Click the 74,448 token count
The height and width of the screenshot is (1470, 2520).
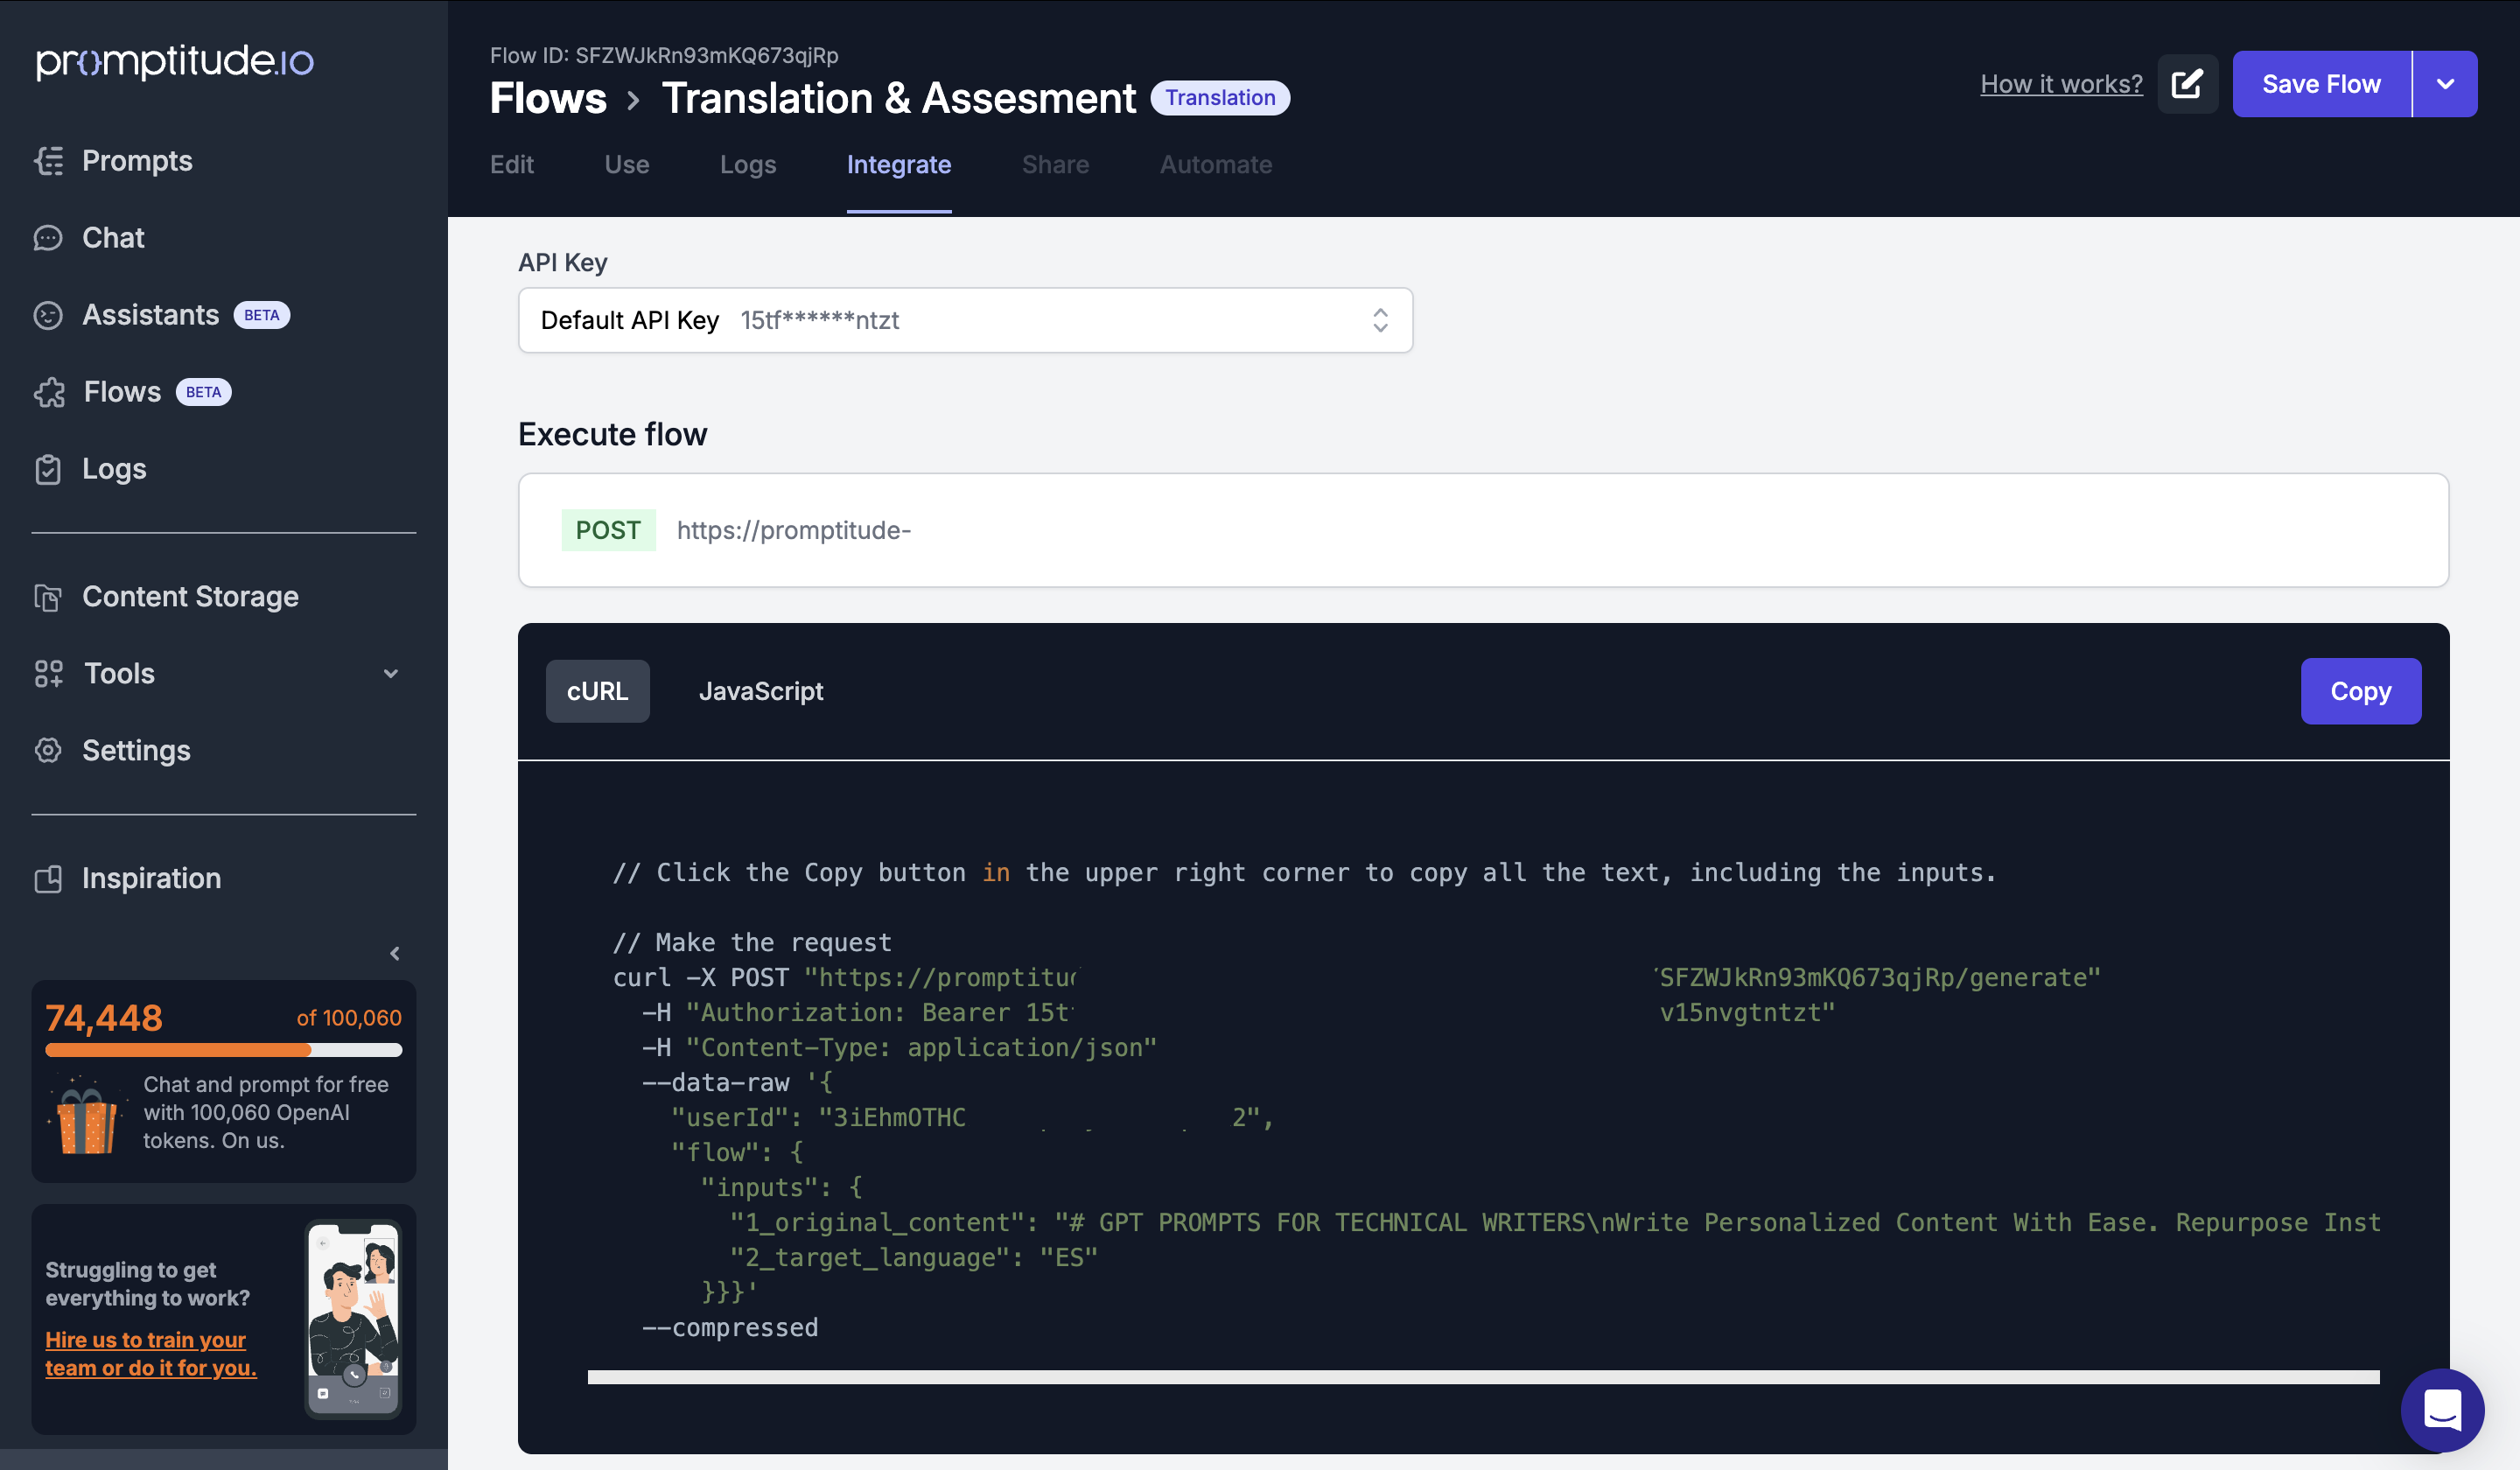point(104,1018)
